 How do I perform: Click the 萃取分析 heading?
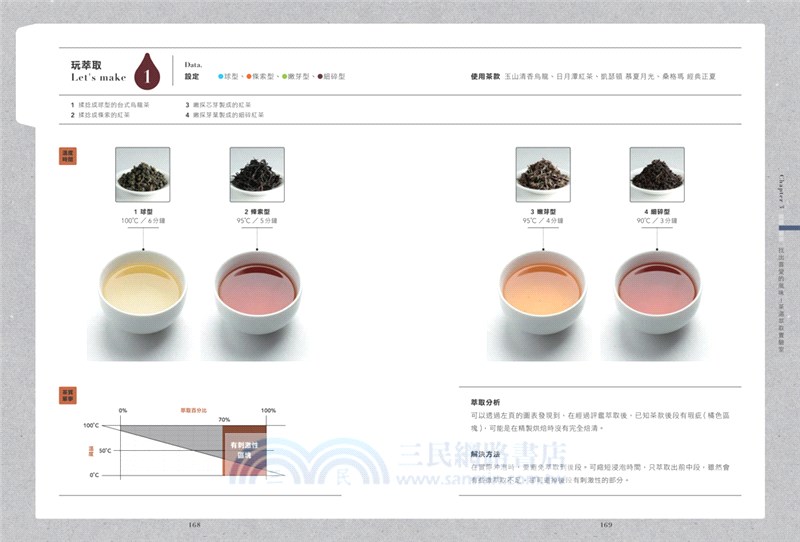485,403
